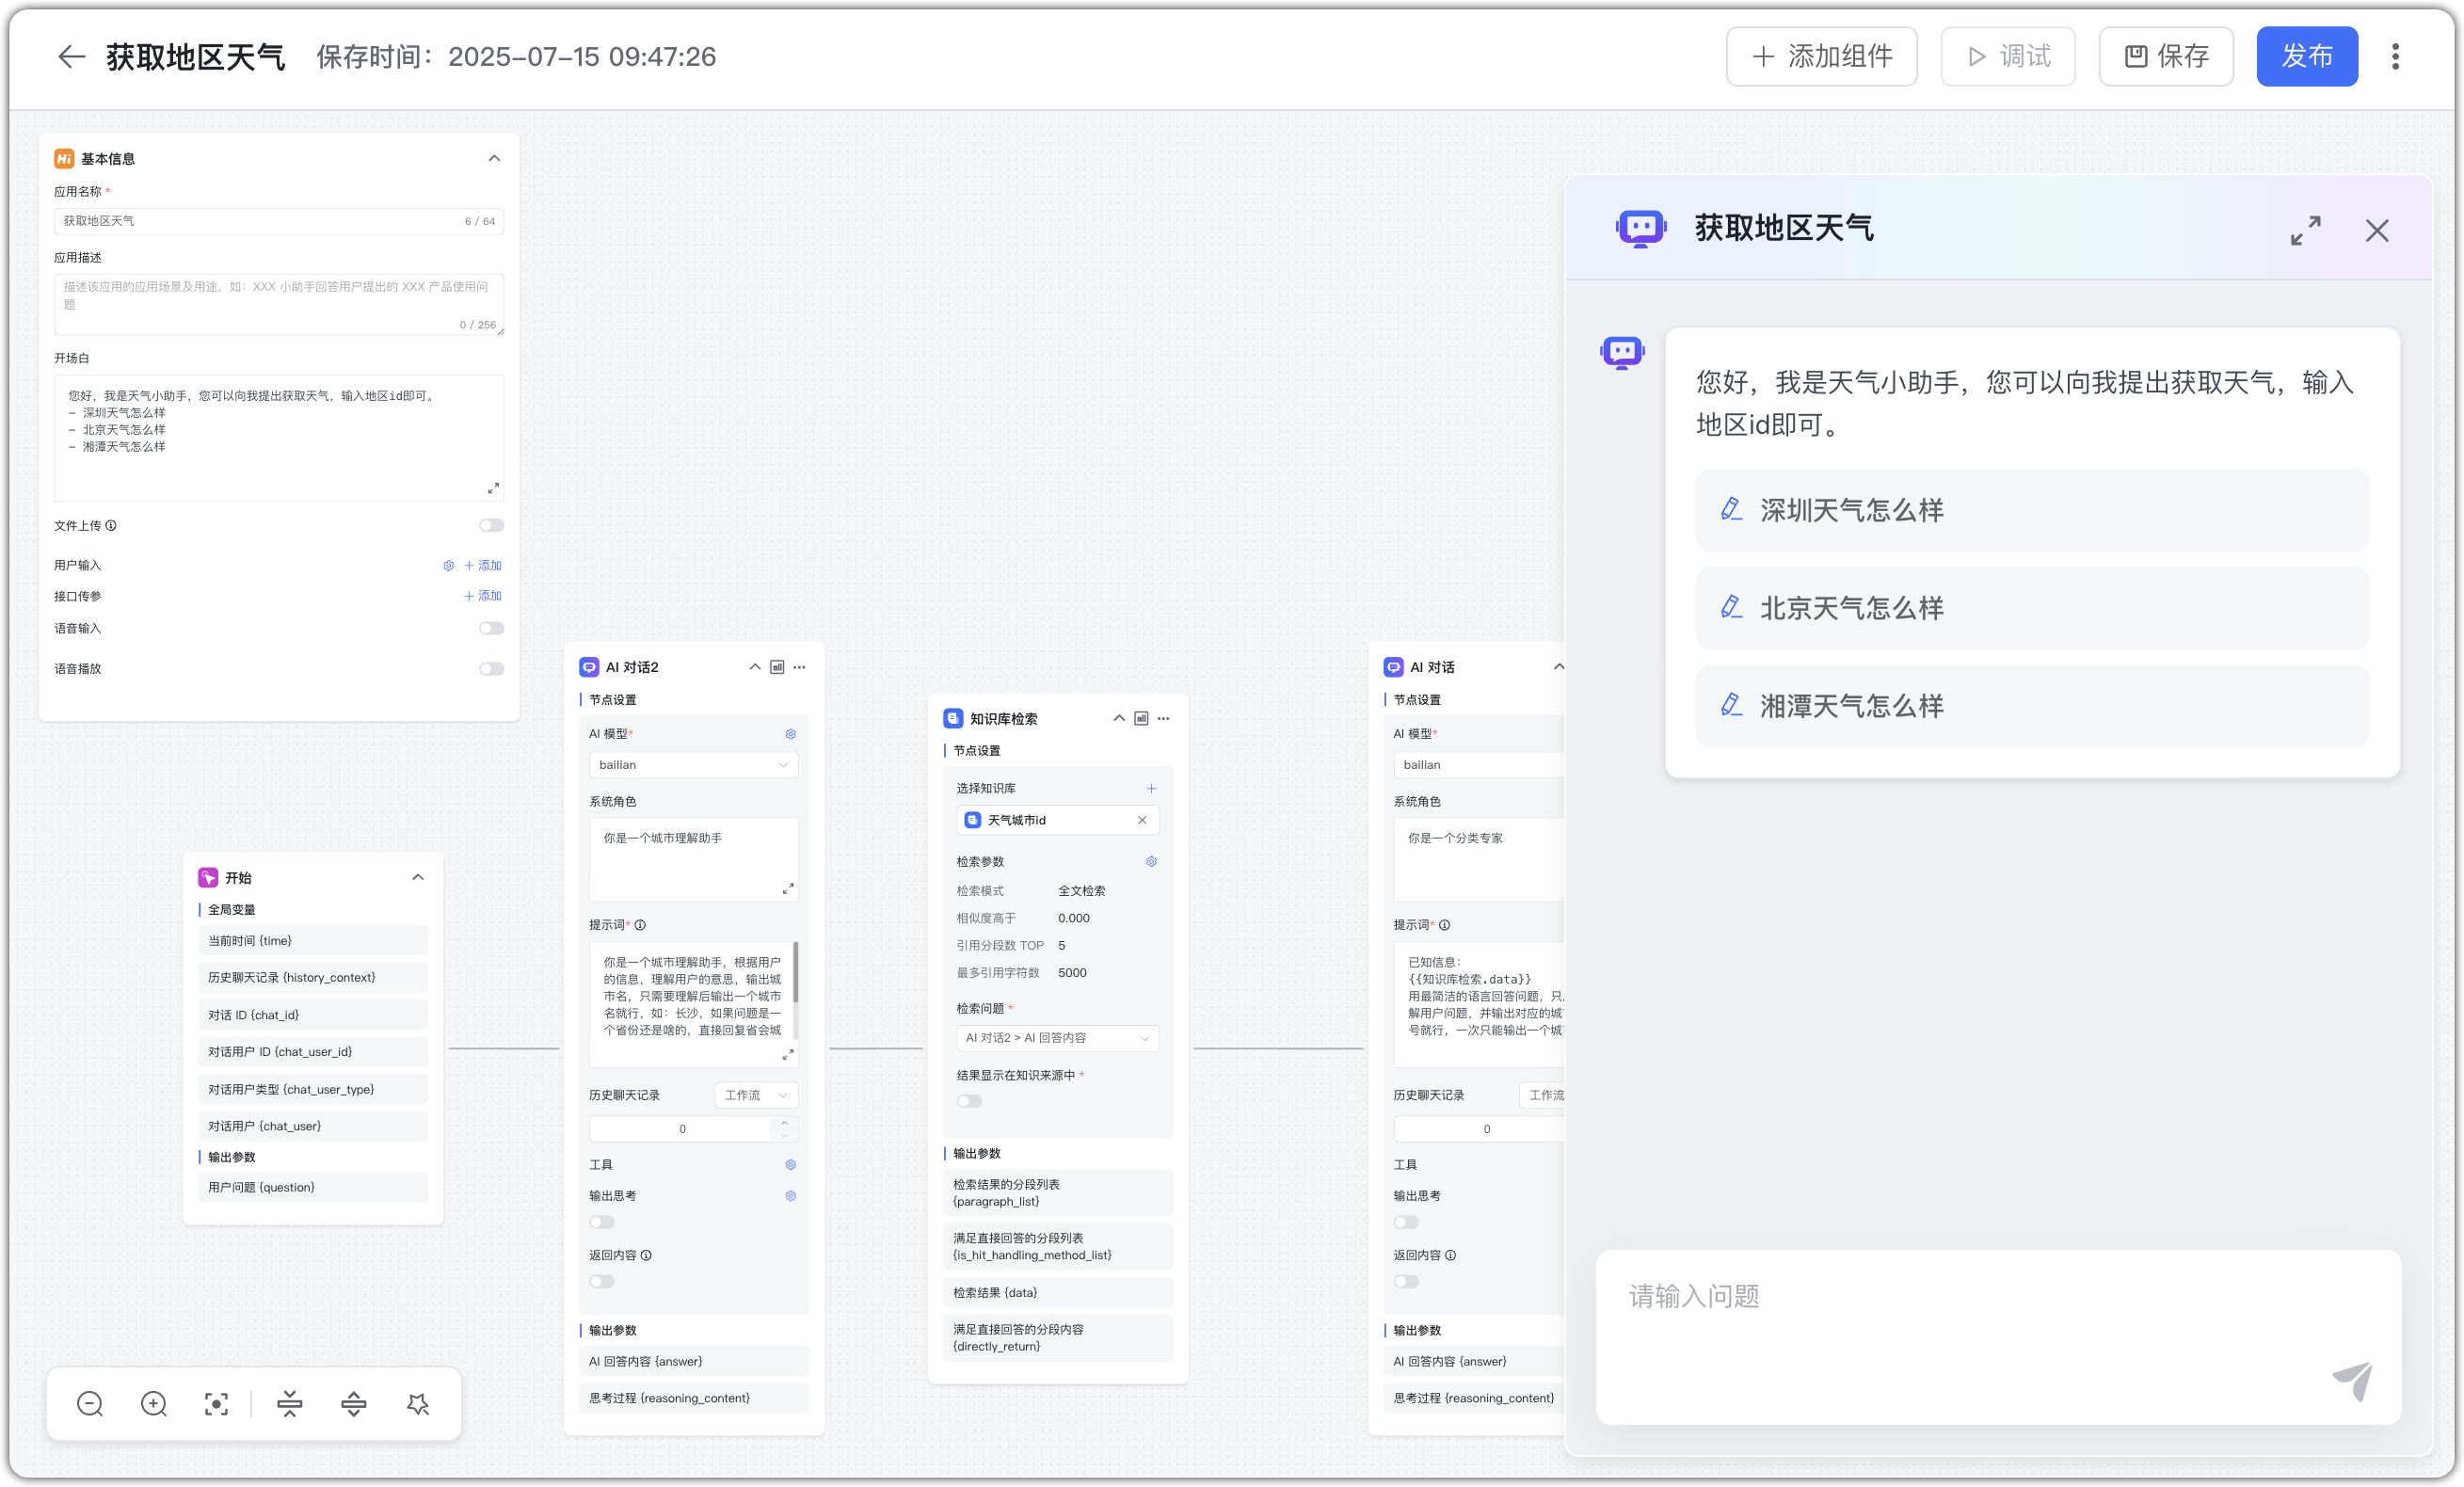Click the fit-to-view icon in canvas toolbar
Screen dimensions: 2464x1487
(216, 1404)
